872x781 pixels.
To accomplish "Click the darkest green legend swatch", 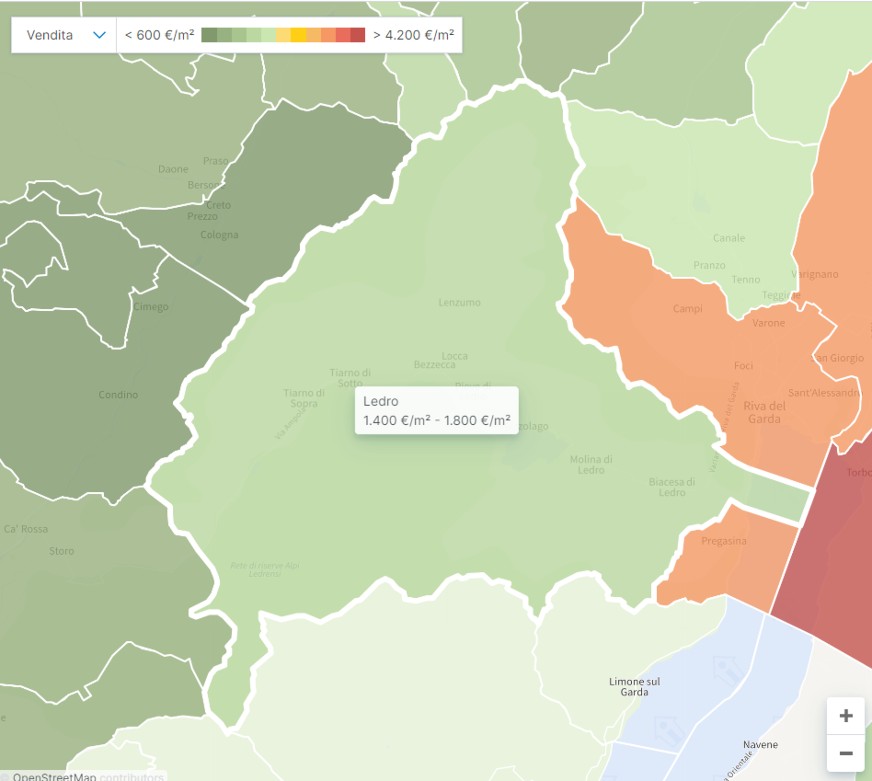I will point(209,35).
